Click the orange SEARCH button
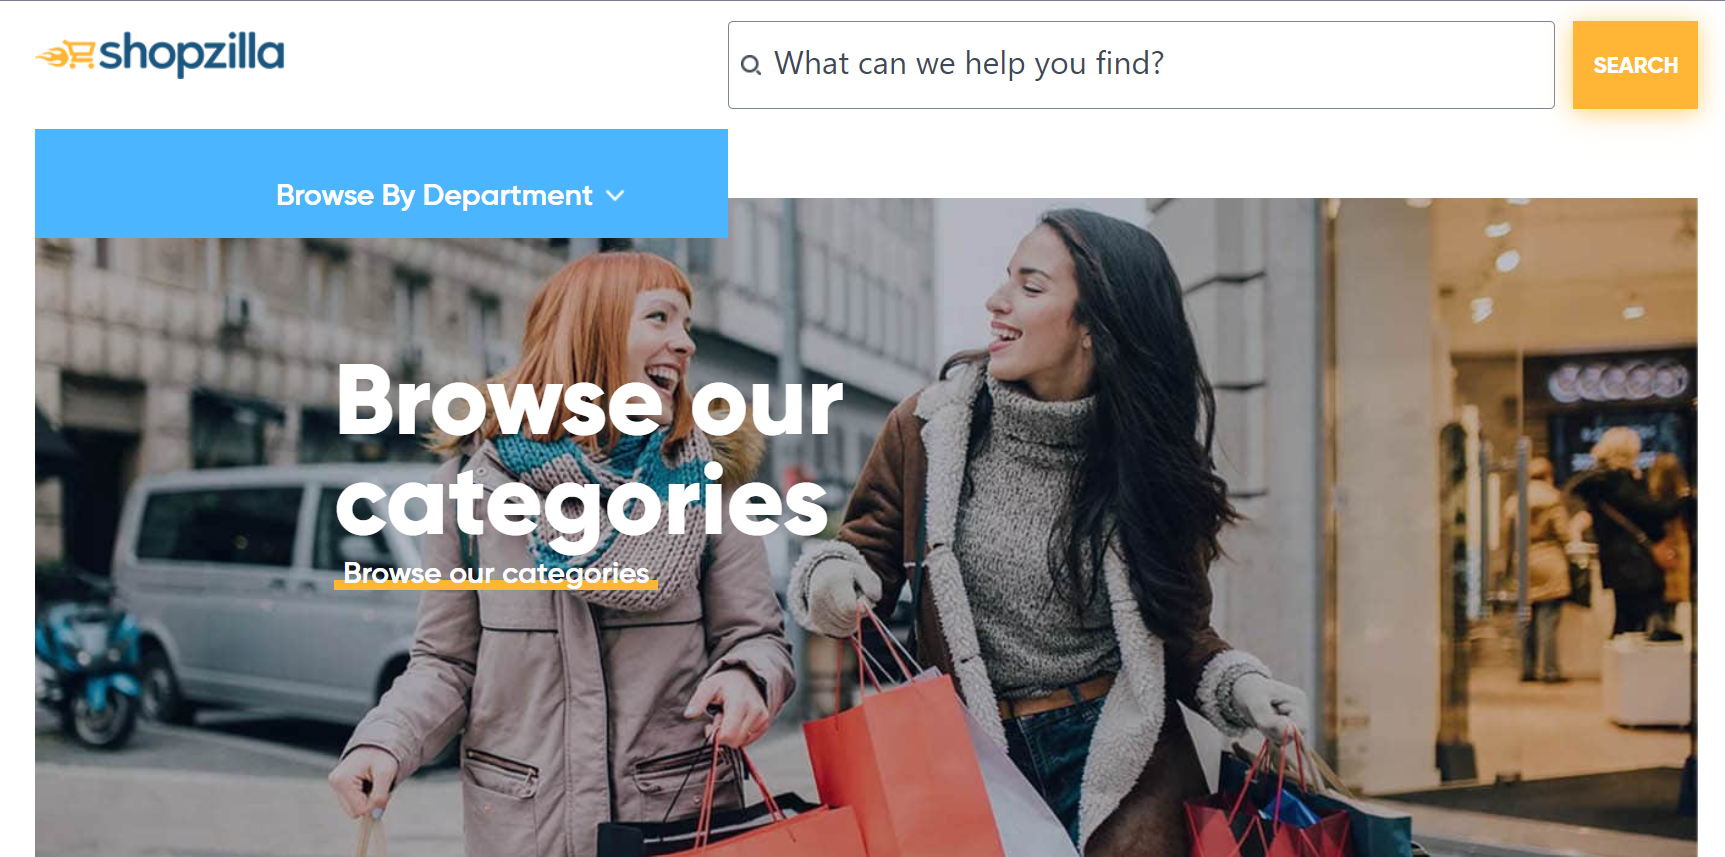Image resolution: width=1725 pixels, height=857 pixels. (x=1635, y=65)
